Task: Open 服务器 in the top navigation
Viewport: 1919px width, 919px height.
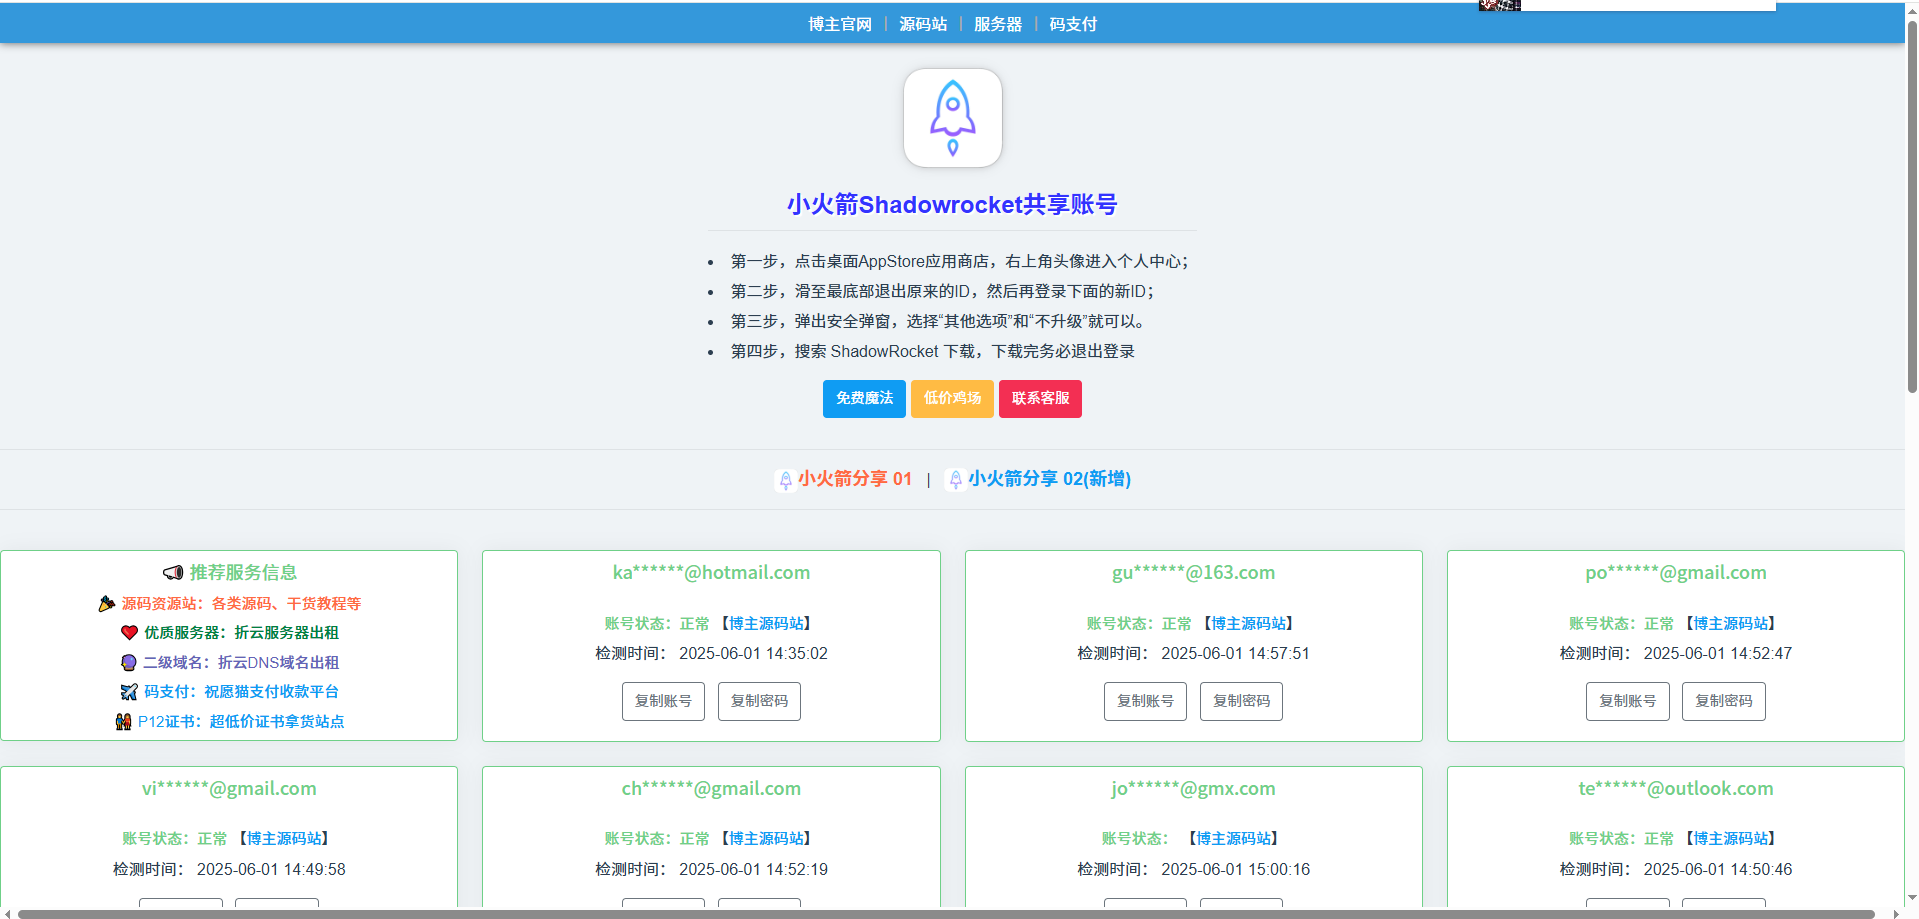Action: click(x=998, y=24)
